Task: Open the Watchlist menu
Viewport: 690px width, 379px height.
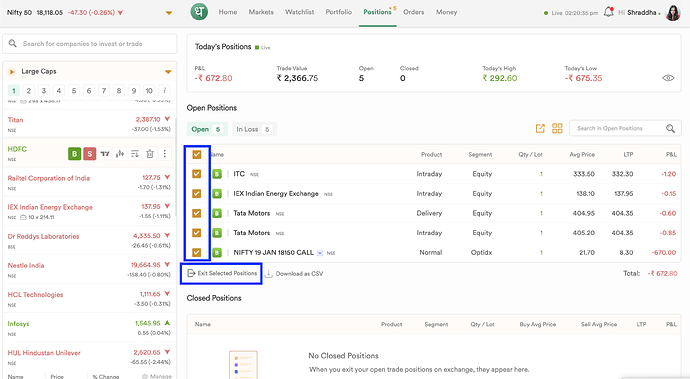Action: click(x=299, y=12)
